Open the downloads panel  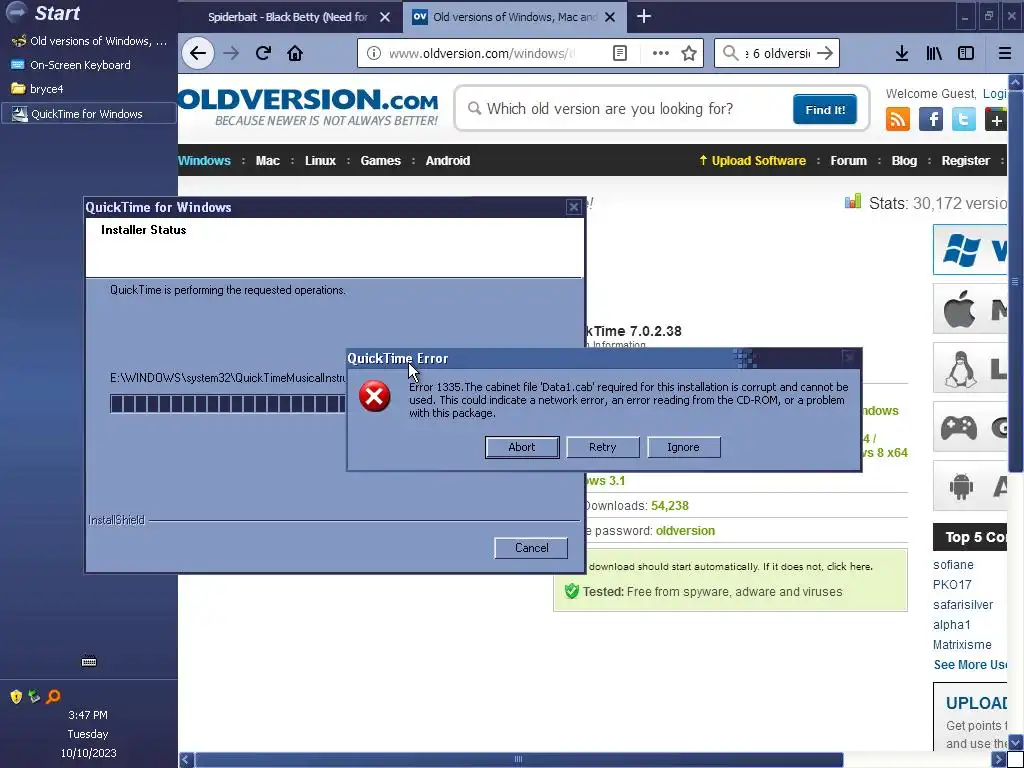click(x=902, y=54)
